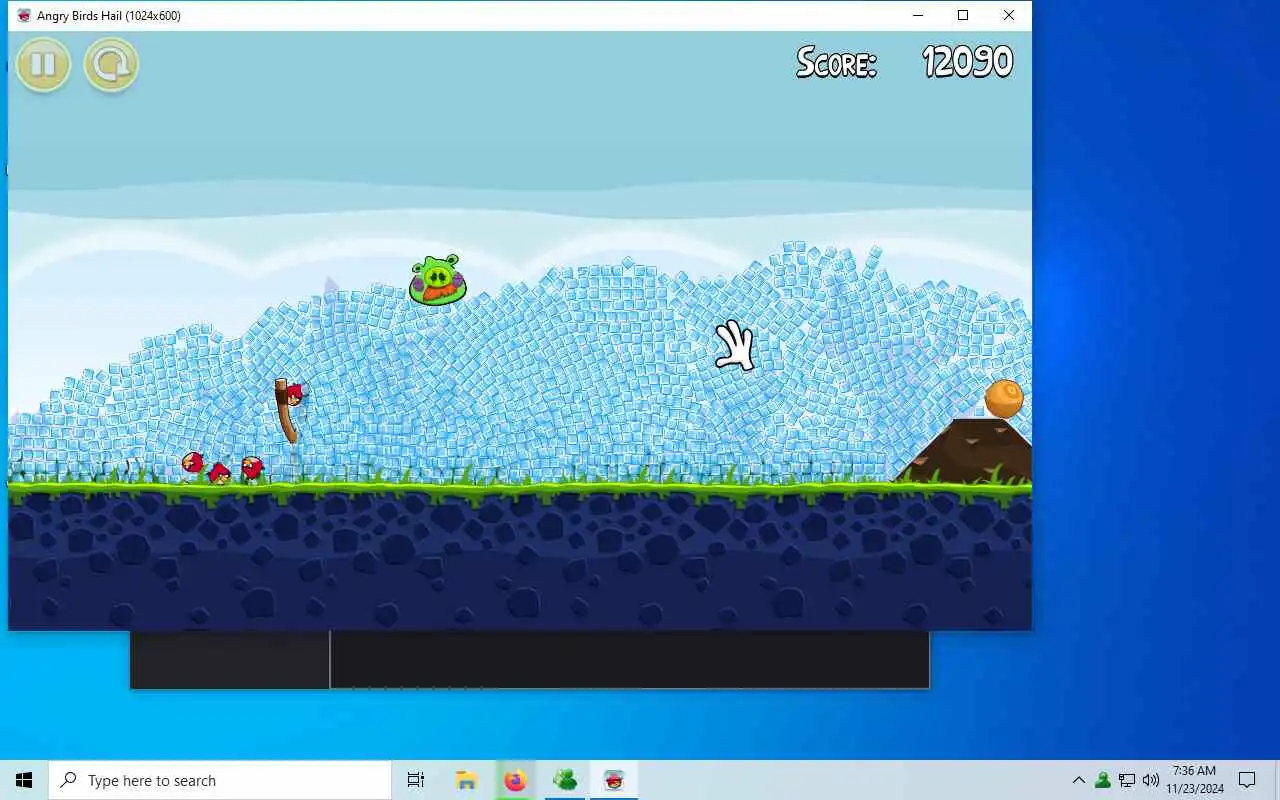
Task: Show hidden system tray icons
Action: 1078,780
